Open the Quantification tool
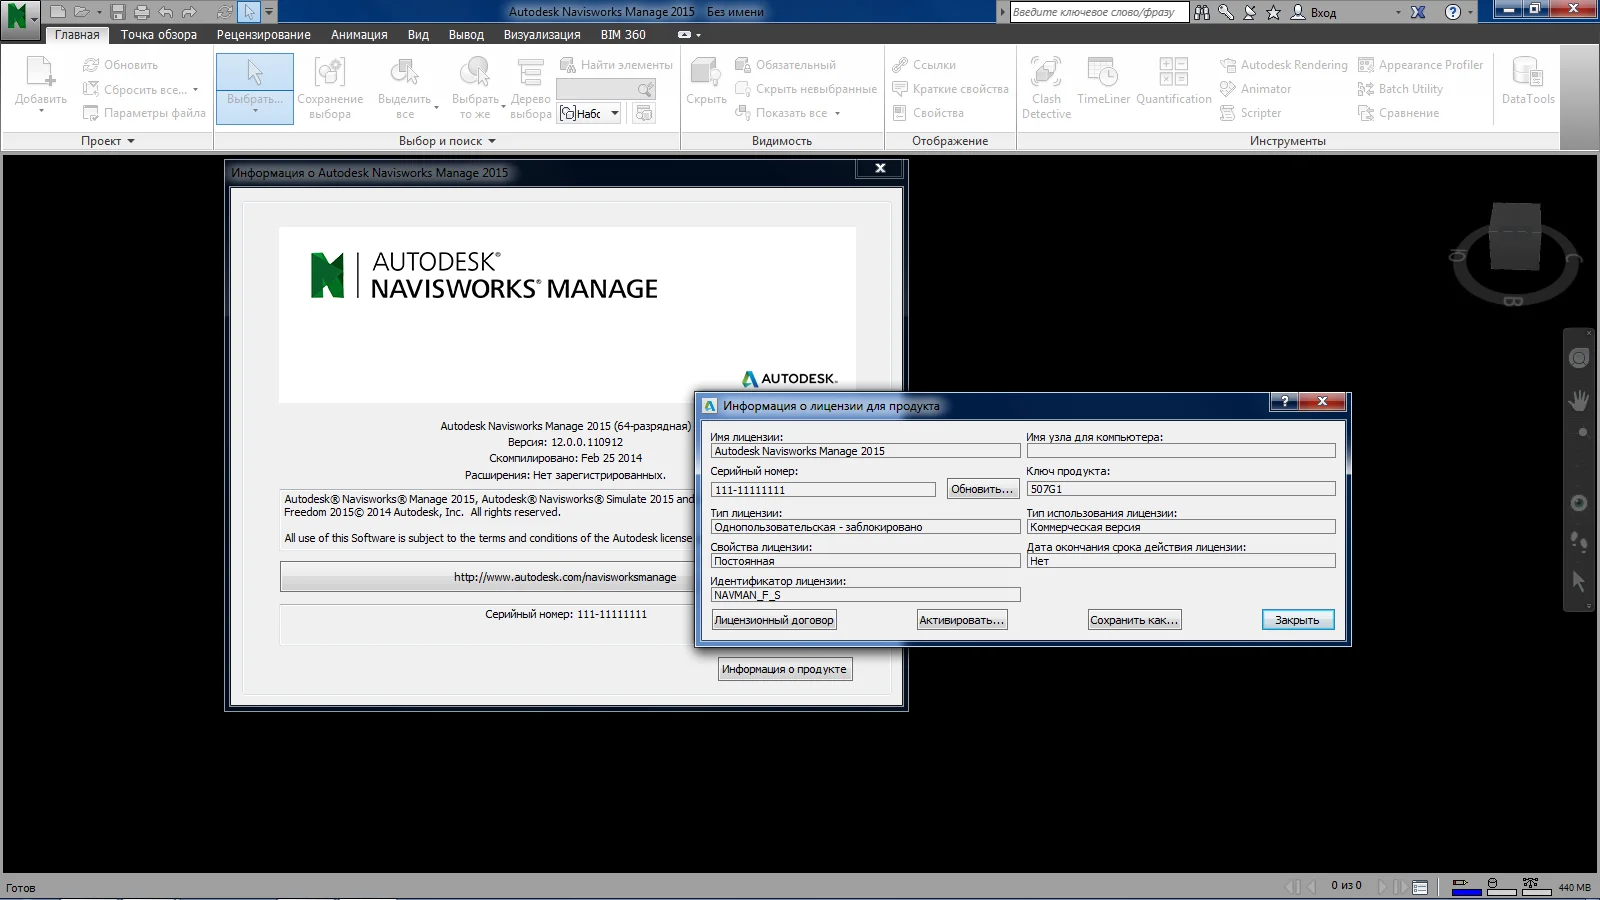This screenshot has height=900, width=1600. (1173, 82)
